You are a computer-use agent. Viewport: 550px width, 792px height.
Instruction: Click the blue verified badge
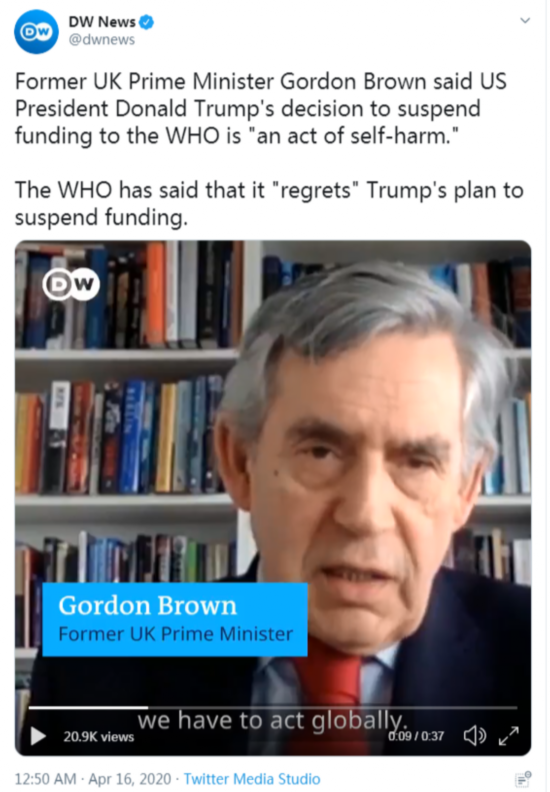pos(146,23)
